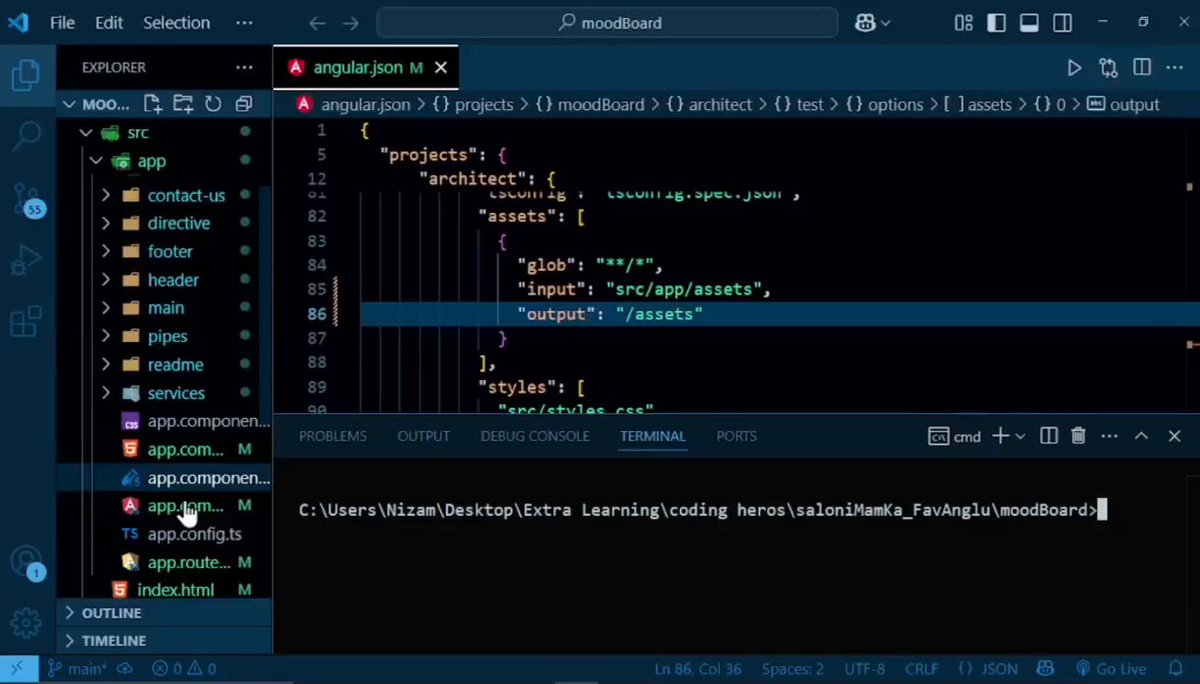Image resolution: width=1200 pixels, height=684 pixels.
Task: Collapse all folders in Explorer
Action: coord(243,103)
